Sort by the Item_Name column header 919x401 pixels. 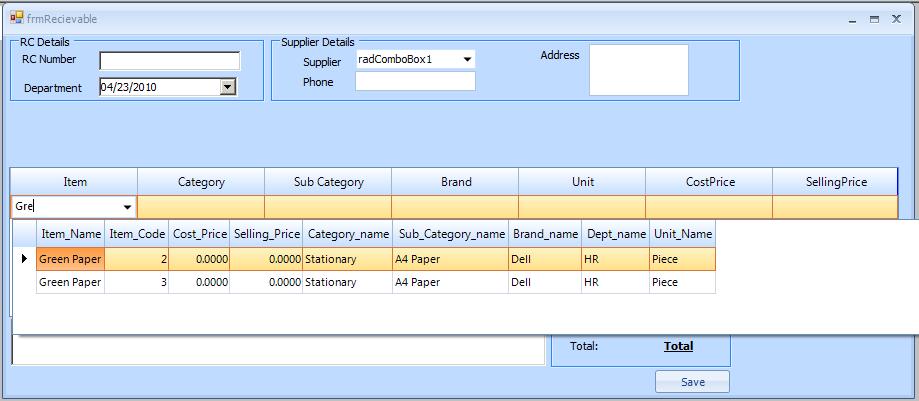[x=71, y=234]
